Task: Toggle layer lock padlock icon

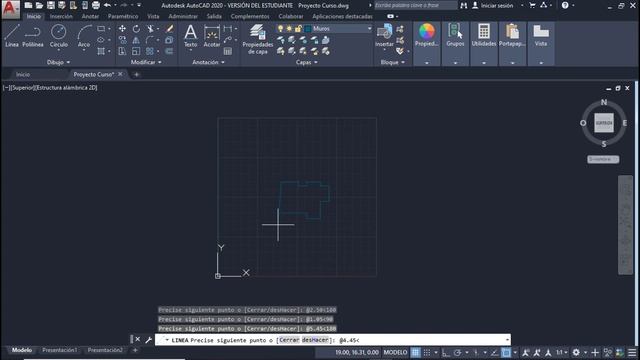Action: (x=298, y=29)
